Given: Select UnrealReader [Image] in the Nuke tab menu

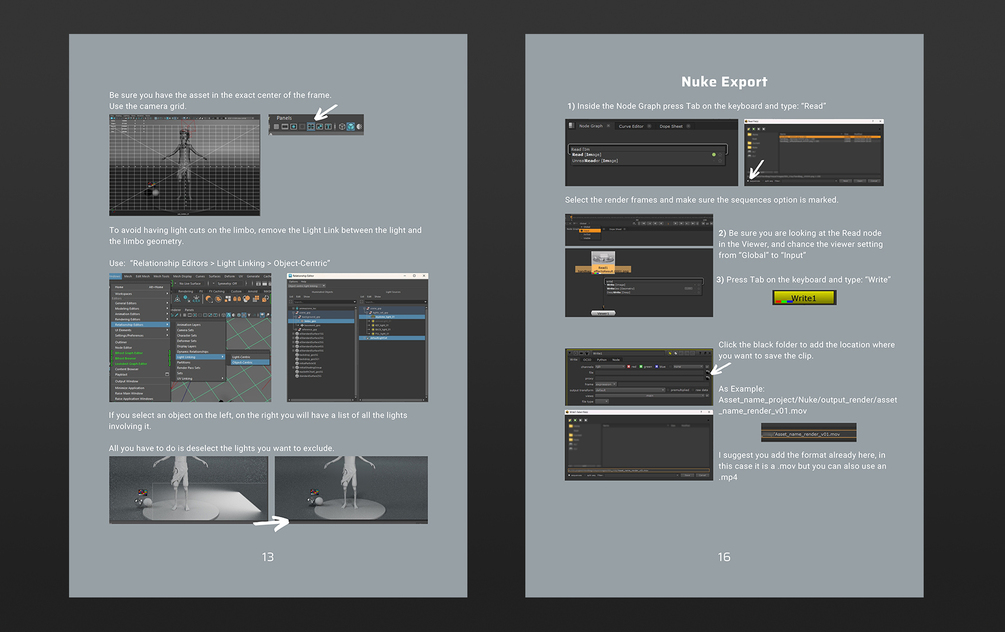Looking at the screenshot, I should point(648,161).
